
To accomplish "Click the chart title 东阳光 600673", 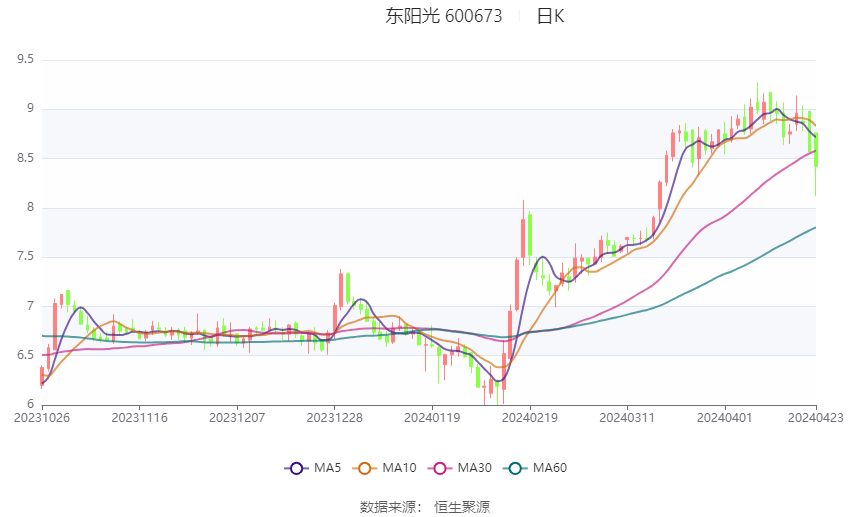I will 443,16.
